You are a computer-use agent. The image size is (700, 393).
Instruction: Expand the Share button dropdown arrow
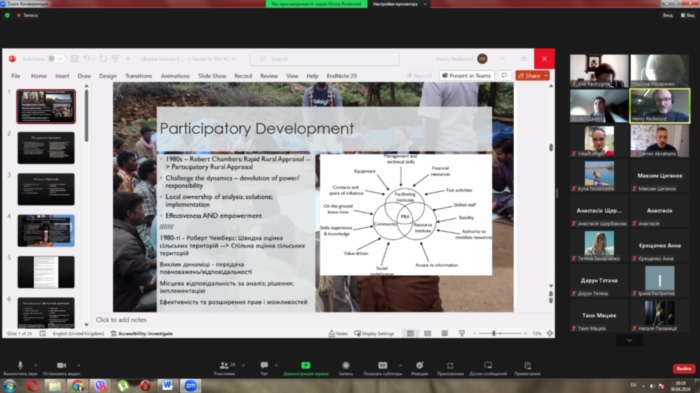[546, 76]
